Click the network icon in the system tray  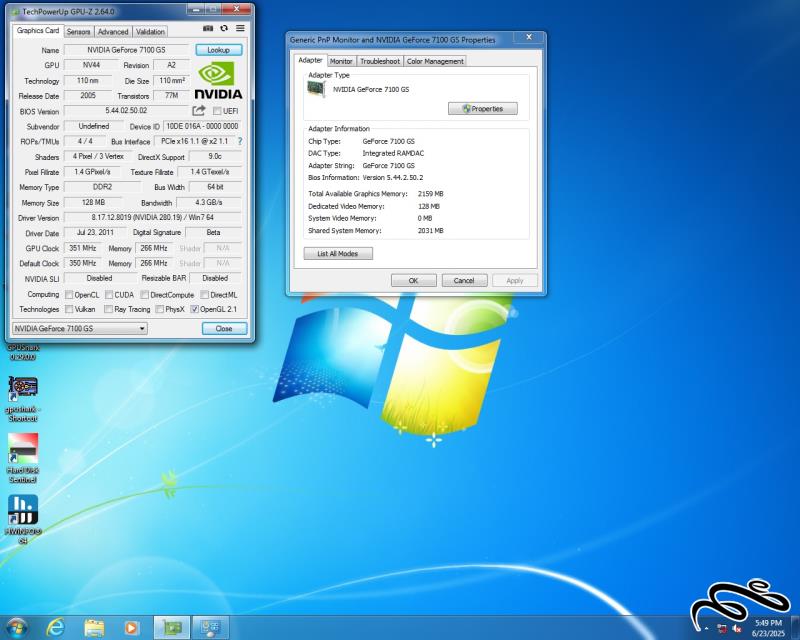point(721,629)
